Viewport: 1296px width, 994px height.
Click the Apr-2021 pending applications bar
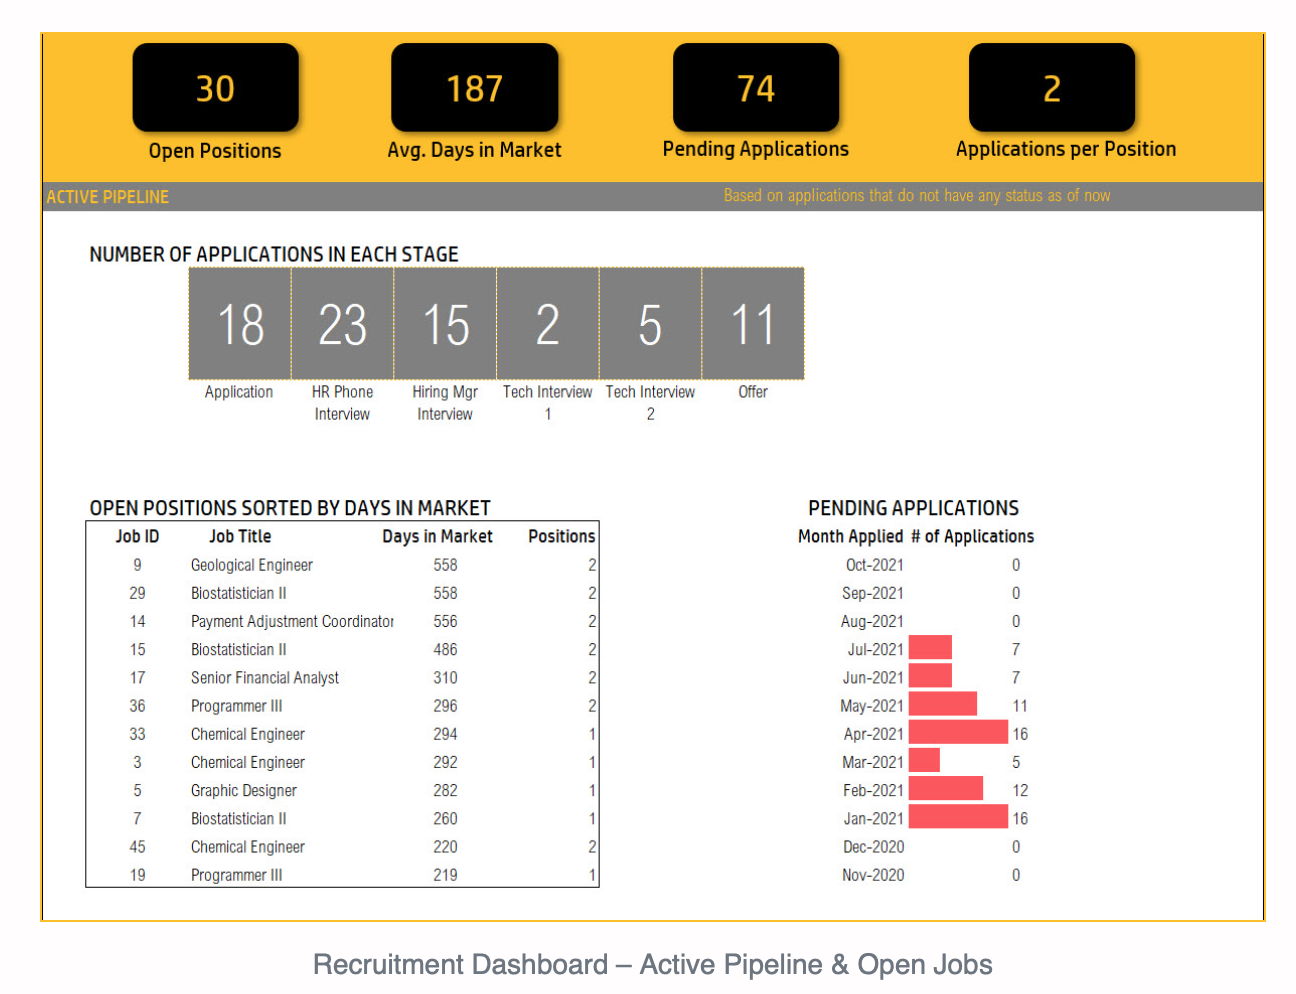[x=958, y=732]
